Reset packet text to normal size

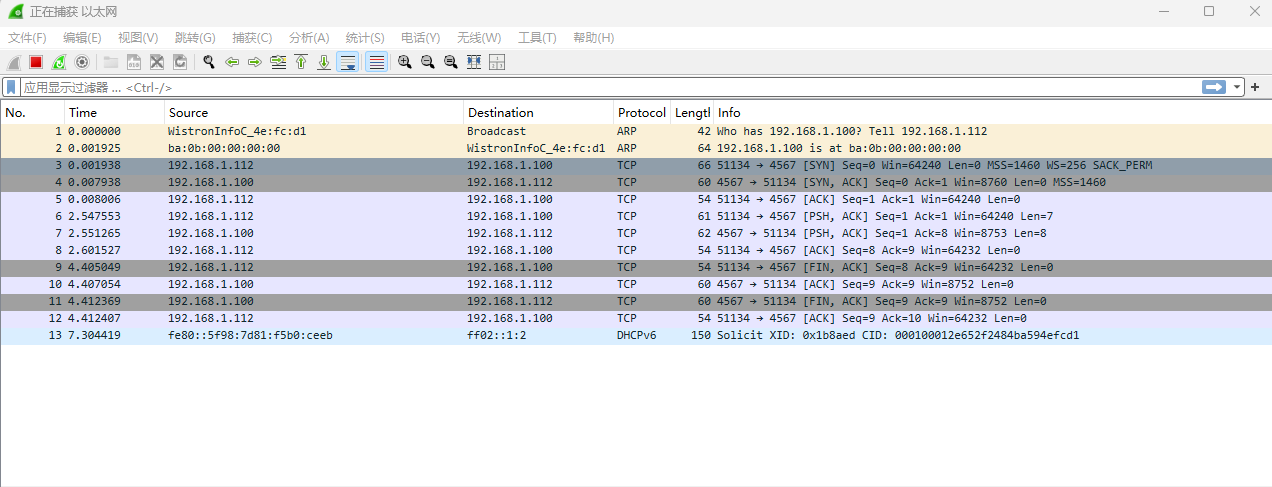point(450,62)
